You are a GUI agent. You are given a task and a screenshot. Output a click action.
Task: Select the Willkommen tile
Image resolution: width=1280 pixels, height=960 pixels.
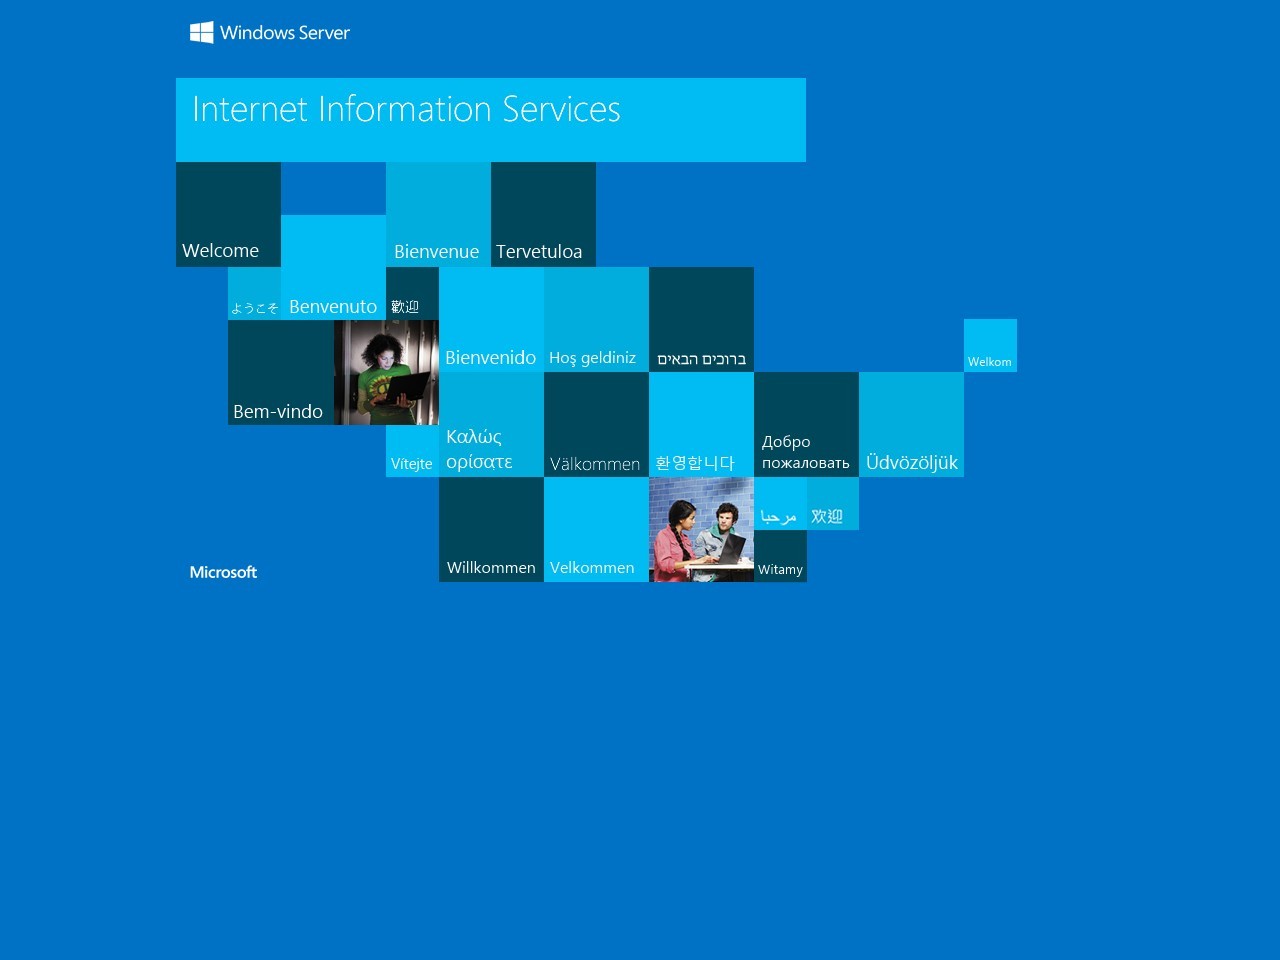pos(491,530)
